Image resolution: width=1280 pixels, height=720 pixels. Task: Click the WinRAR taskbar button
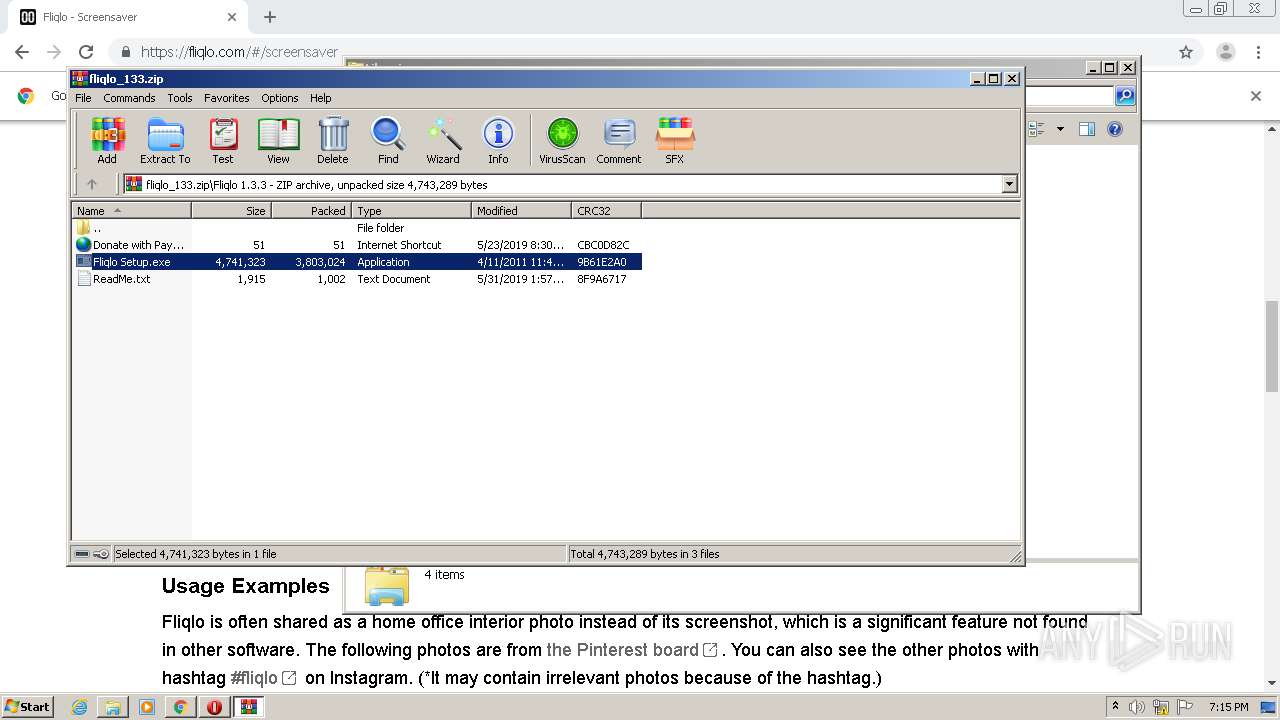click(249, 707)
